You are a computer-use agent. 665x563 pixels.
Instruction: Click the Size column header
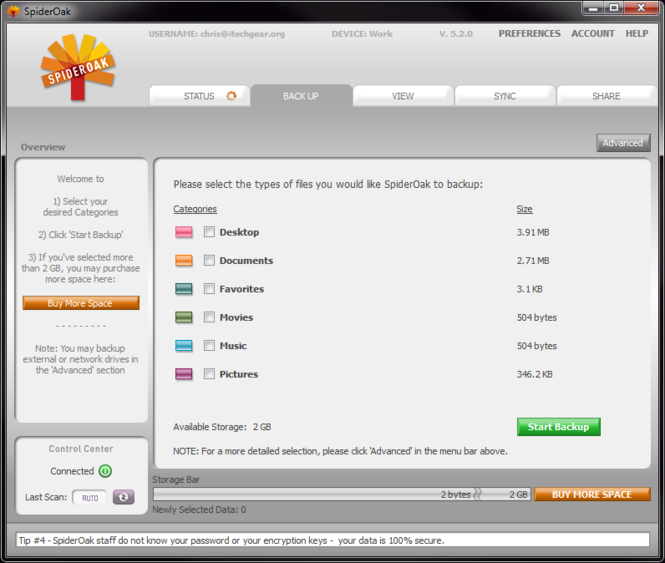[x=524, y=209]
